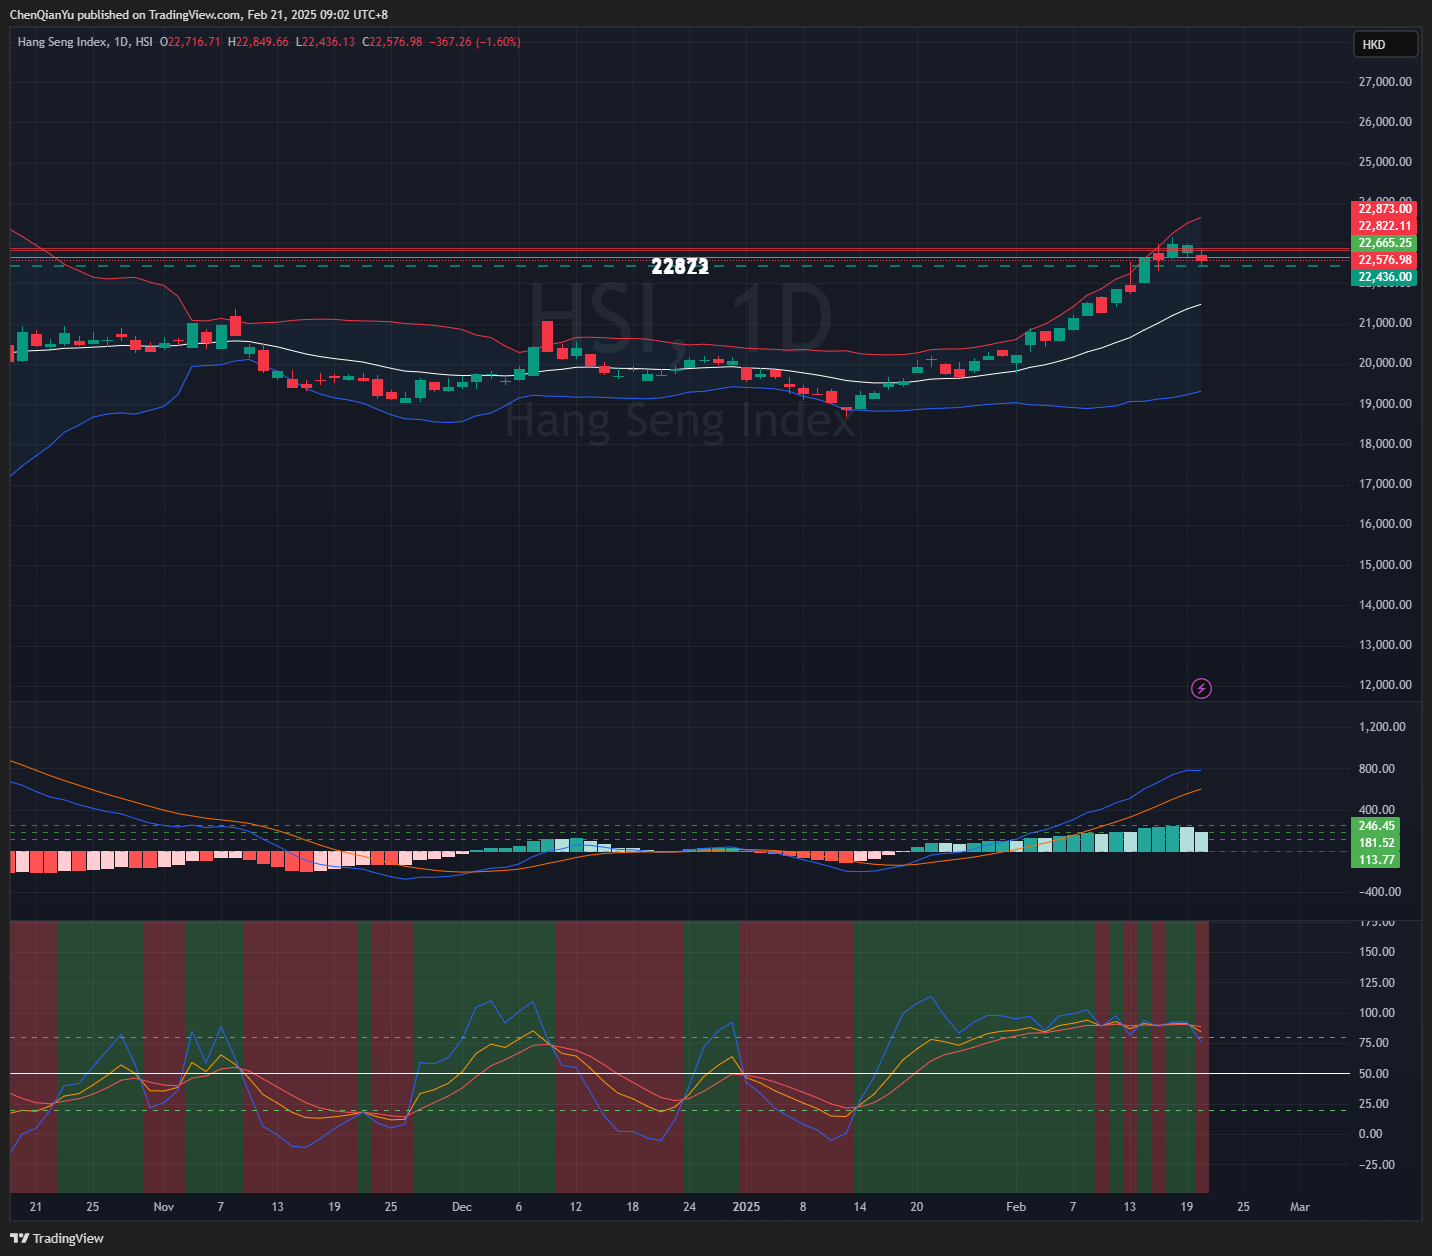Click the red 22,576.98 last price label
Image resolution: width=1432 pixels, height=1256 pixels.
[x=1384, y=260]
